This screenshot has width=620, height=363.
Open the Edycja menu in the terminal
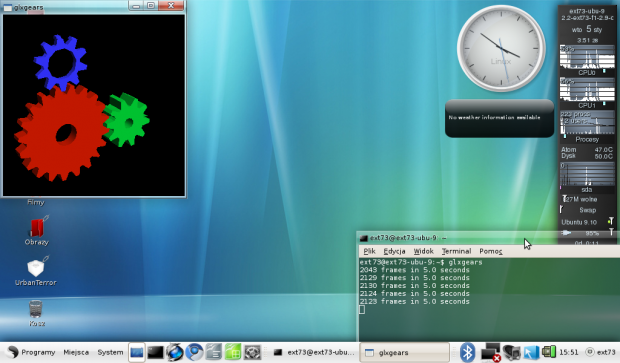(x=394, y=251)
